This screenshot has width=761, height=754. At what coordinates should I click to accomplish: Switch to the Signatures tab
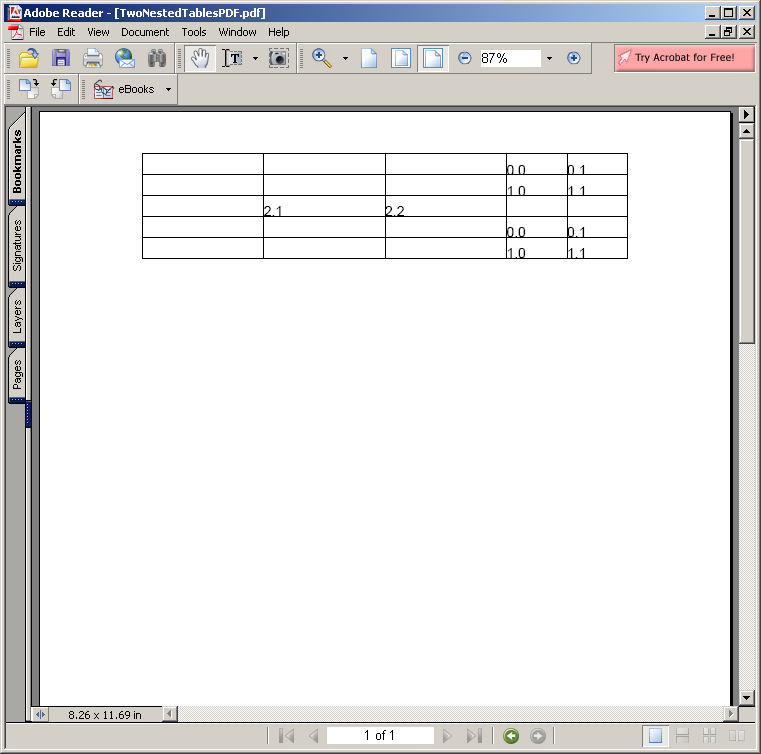17,245
